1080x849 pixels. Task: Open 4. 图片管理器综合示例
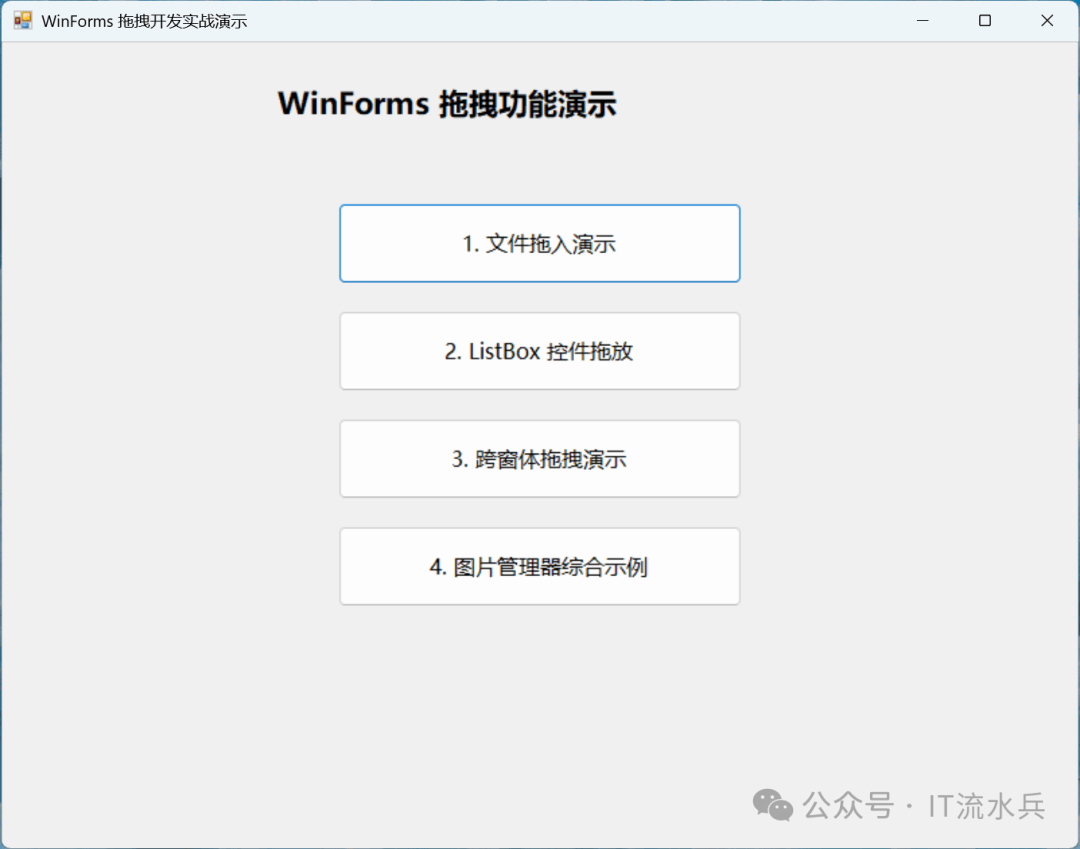click(539, 567)
